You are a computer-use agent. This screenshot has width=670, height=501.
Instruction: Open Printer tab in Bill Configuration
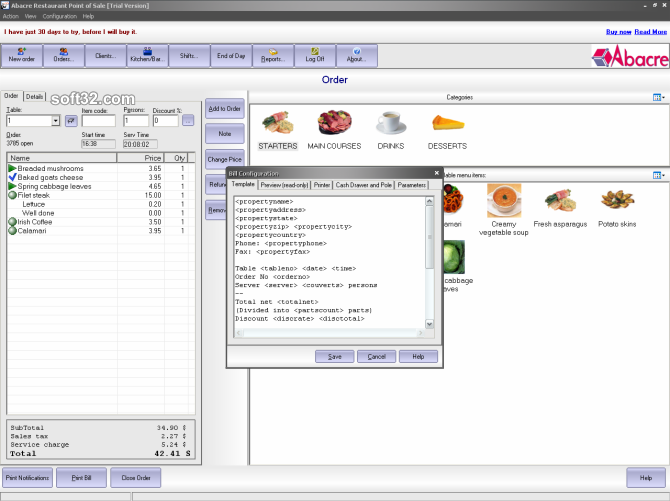322,185
